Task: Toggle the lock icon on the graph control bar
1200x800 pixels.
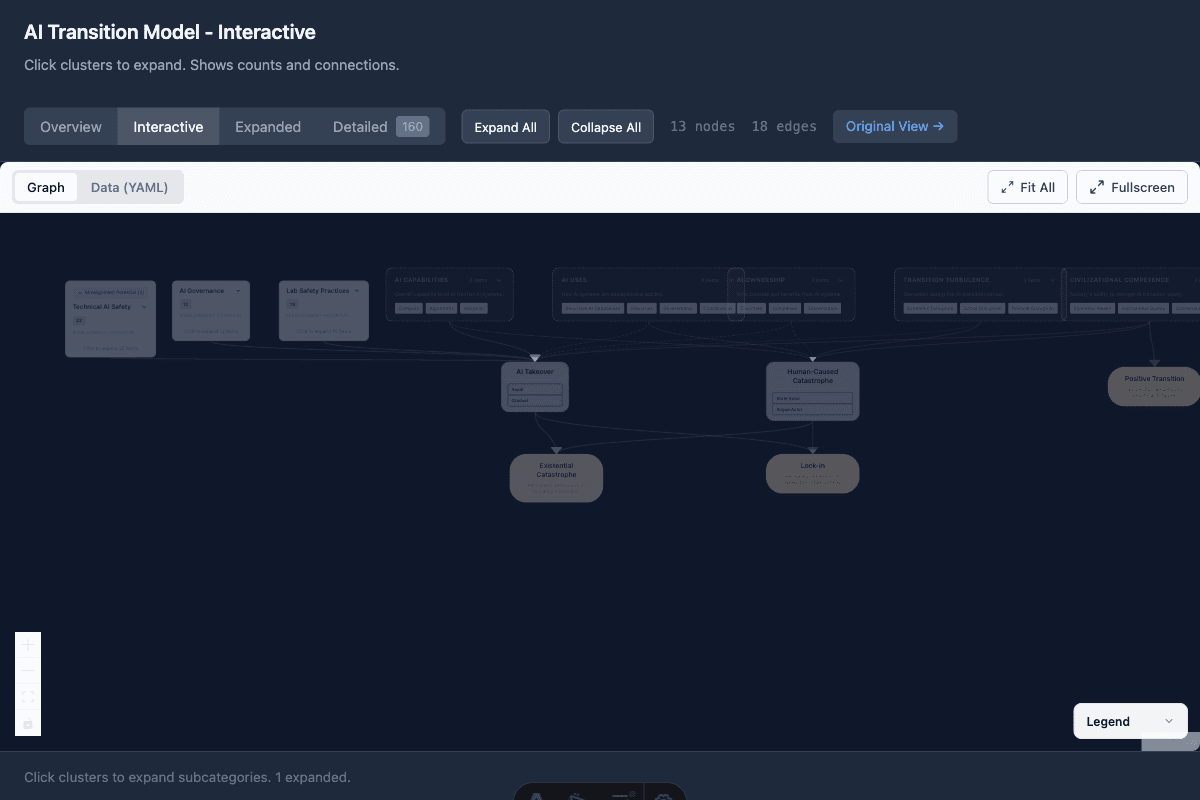Action: point(27,723)
